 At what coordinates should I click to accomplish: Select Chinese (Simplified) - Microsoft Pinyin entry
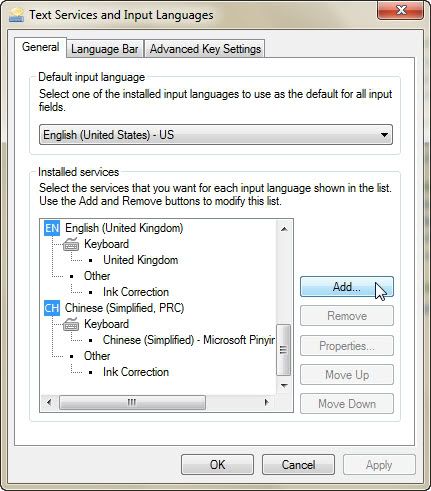[x=189, y=340]
